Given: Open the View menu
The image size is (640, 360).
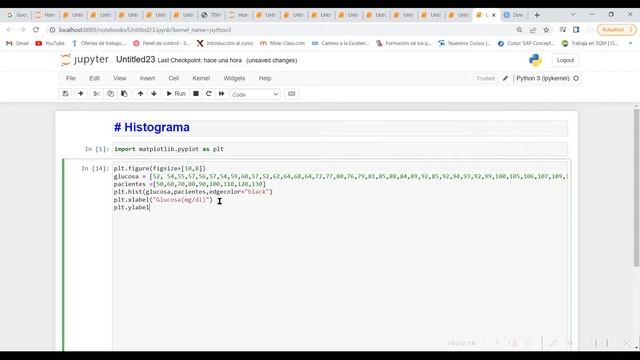Looking at the screenshot, I should (x=120, y=78).
